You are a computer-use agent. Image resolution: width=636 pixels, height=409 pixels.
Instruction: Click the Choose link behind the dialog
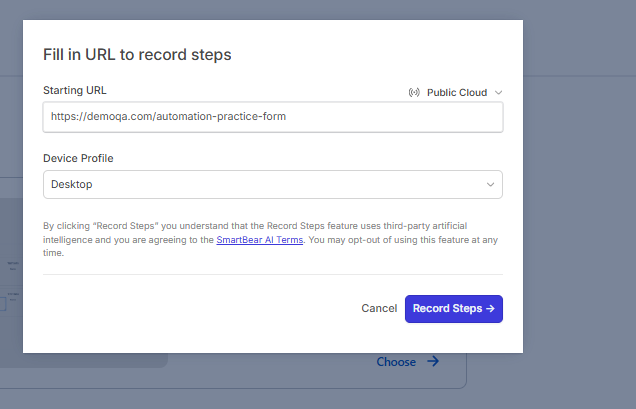[x=396, y=362]
